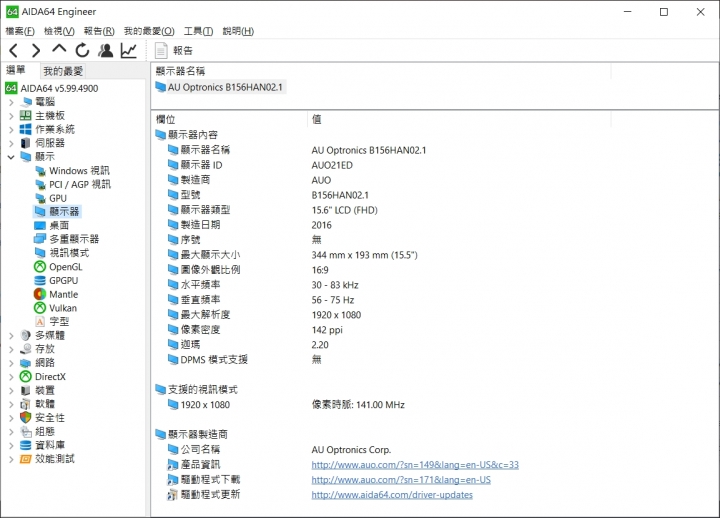
Task: Click the 字型 font icon
Action: [40, 322]
